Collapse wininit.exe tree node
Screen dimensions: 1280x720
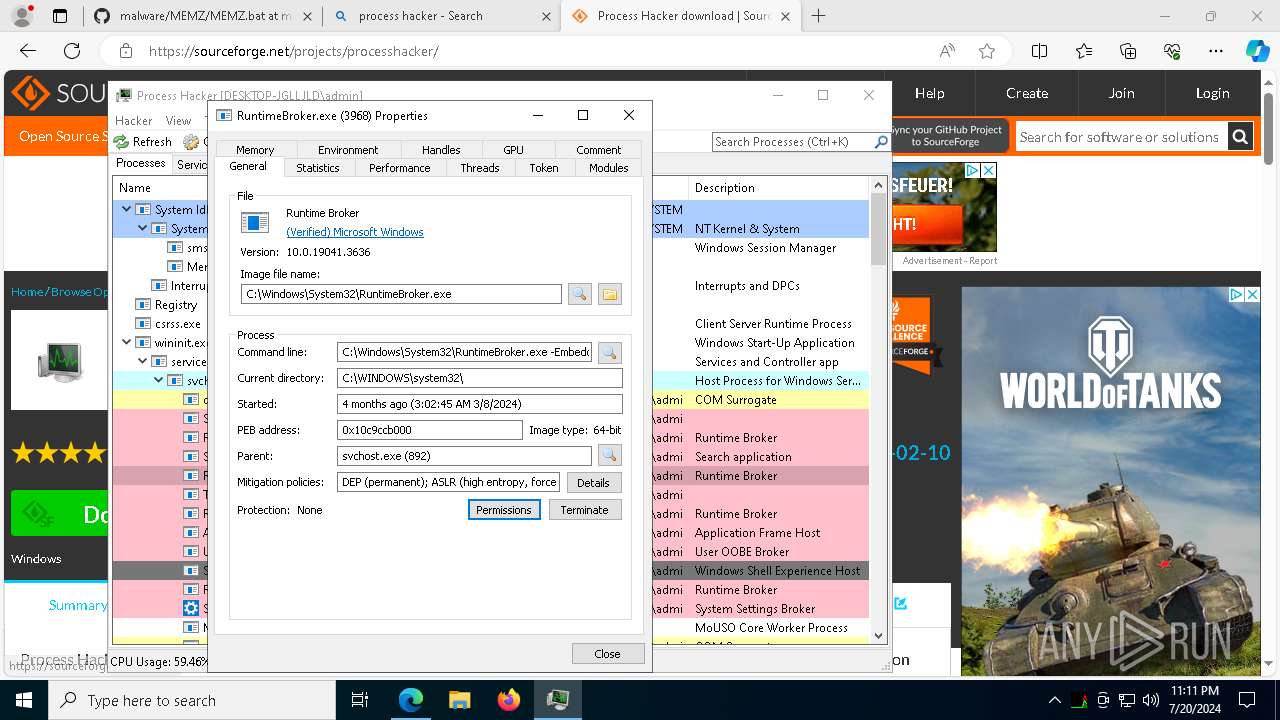[127, 342]
